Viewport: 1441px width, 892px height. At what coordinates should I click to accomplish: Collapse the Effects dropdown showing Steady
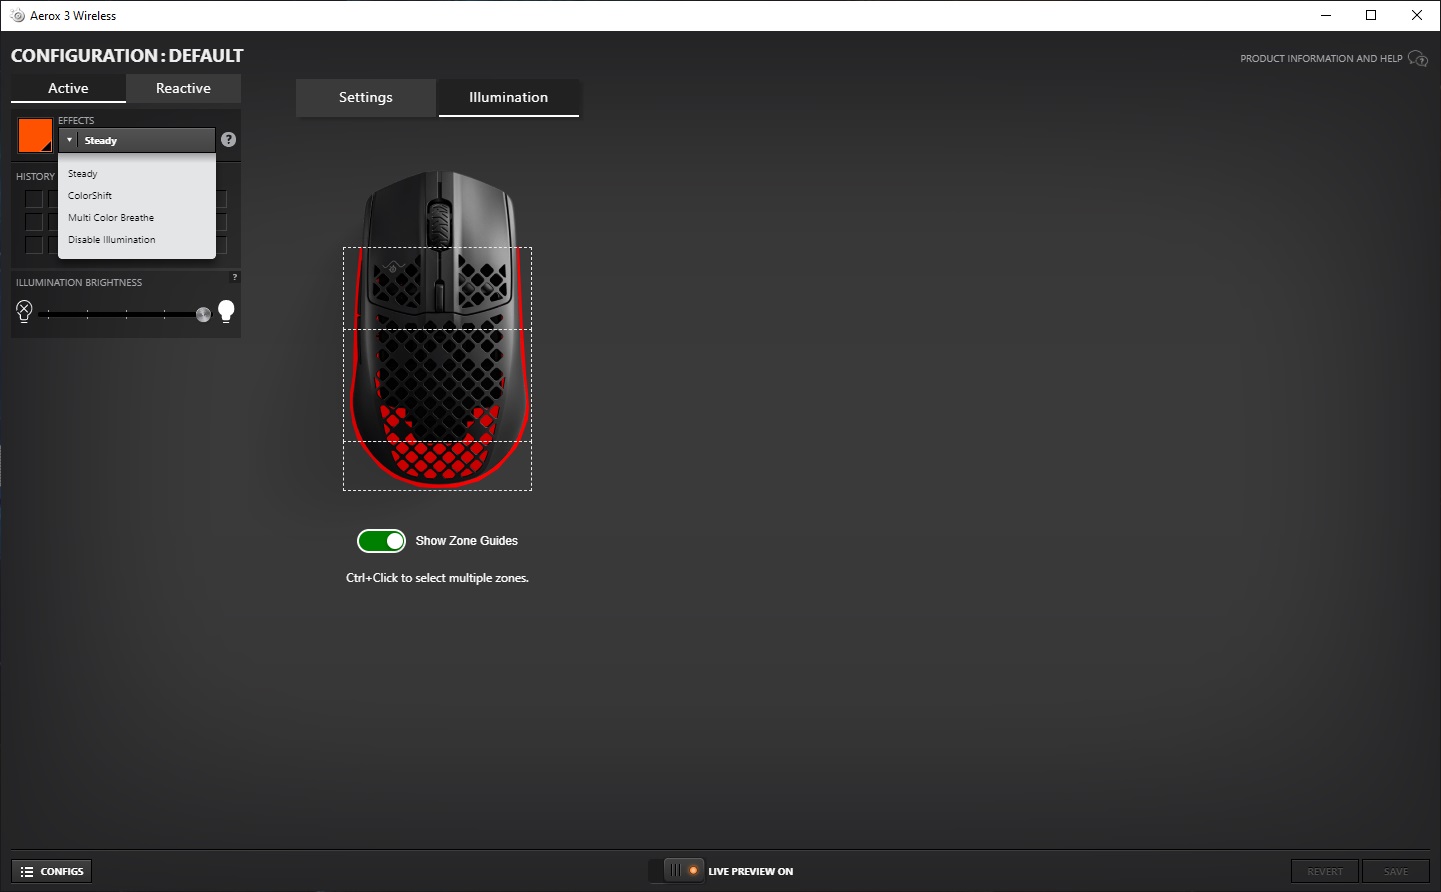pyautogui.click(x=137, y=140)
